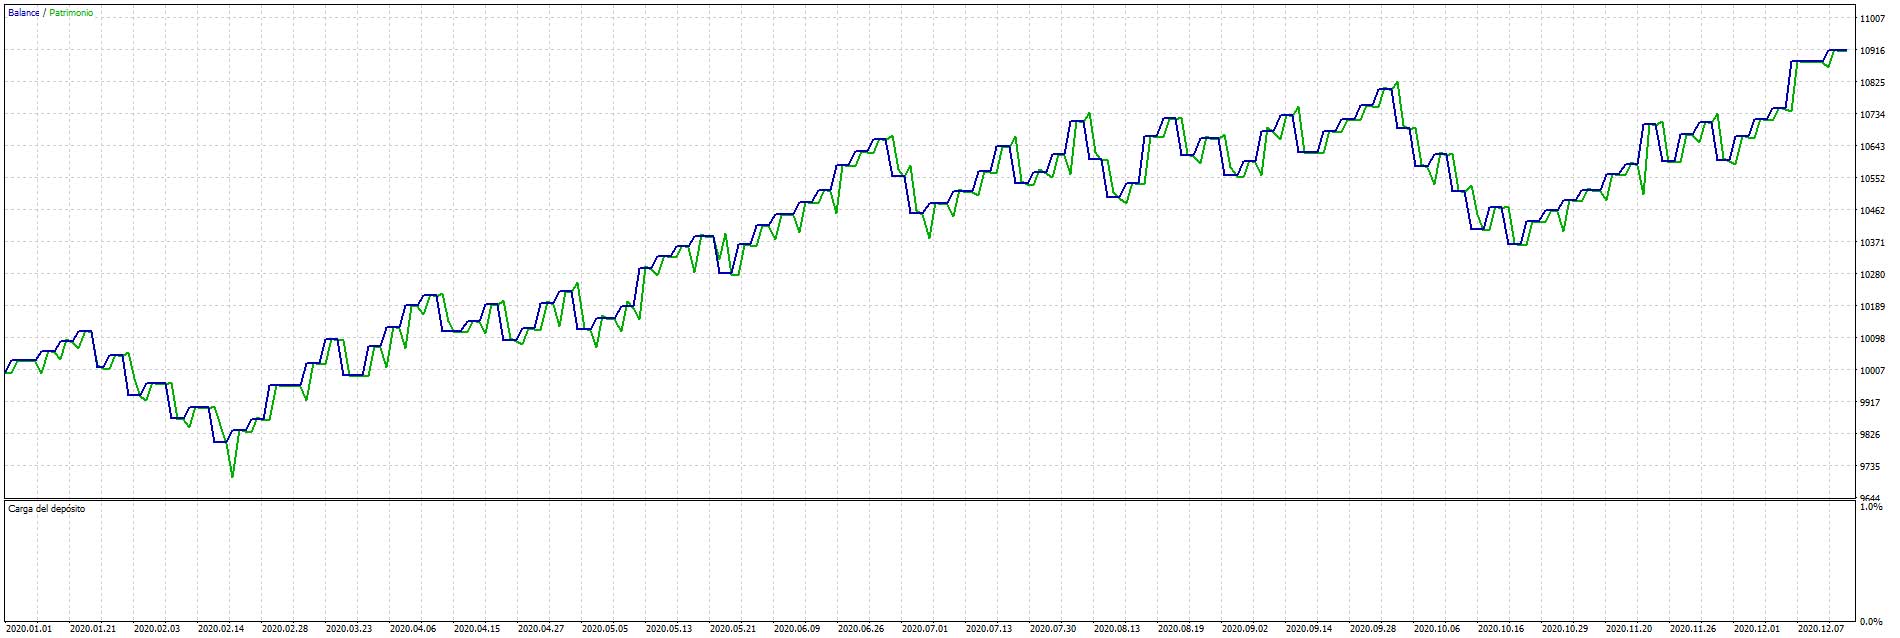This screenshot has height=638, width=1900.
Task: Click the Carga del depósito panel label
Action: click(x=47, y=509)
